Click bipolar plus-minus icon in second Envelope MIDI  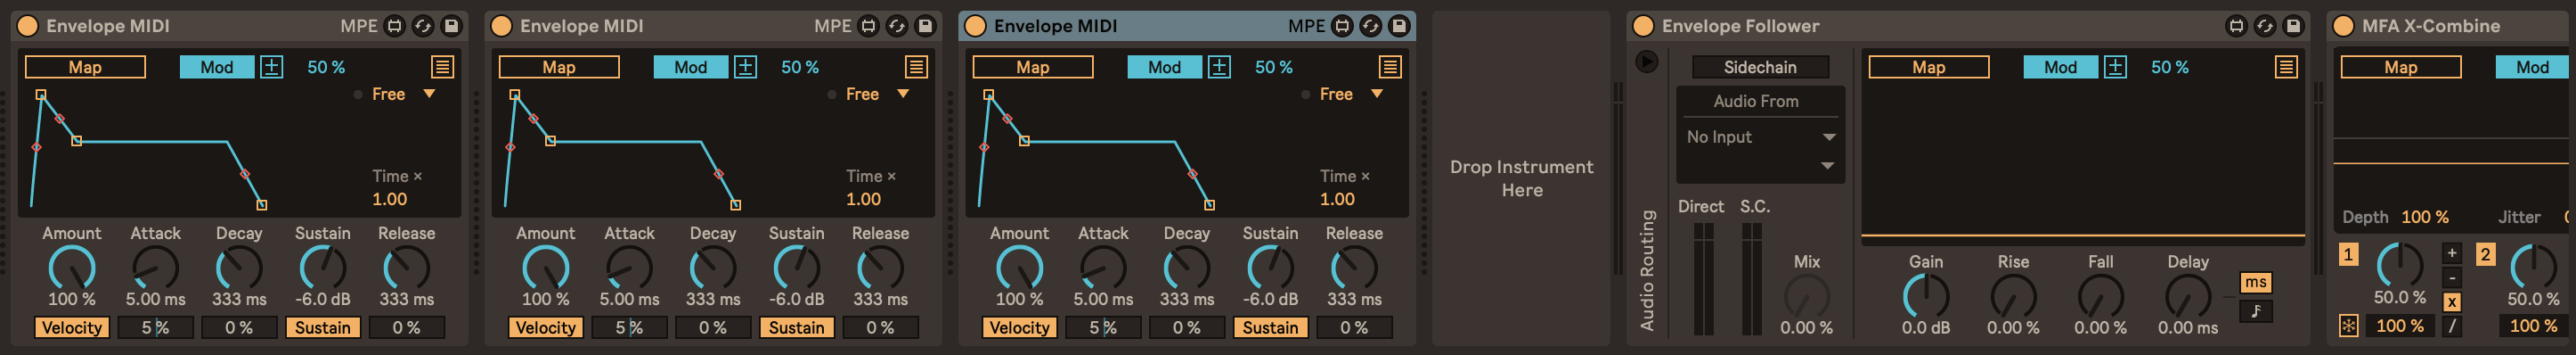tap(745, 67)
